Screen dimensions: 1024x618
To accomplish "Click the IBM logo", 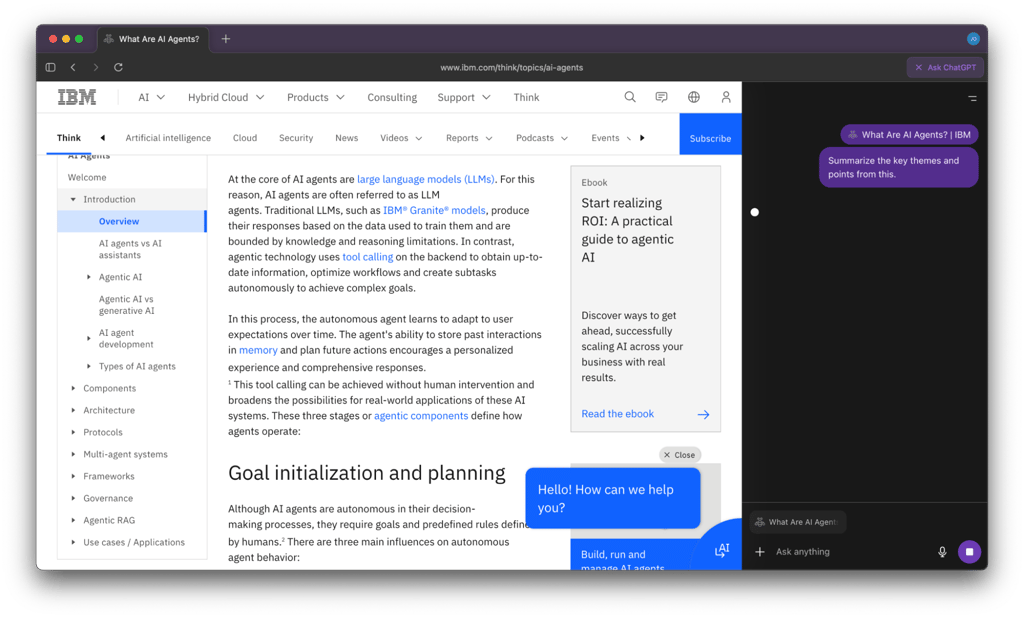I will click(77, 97).
